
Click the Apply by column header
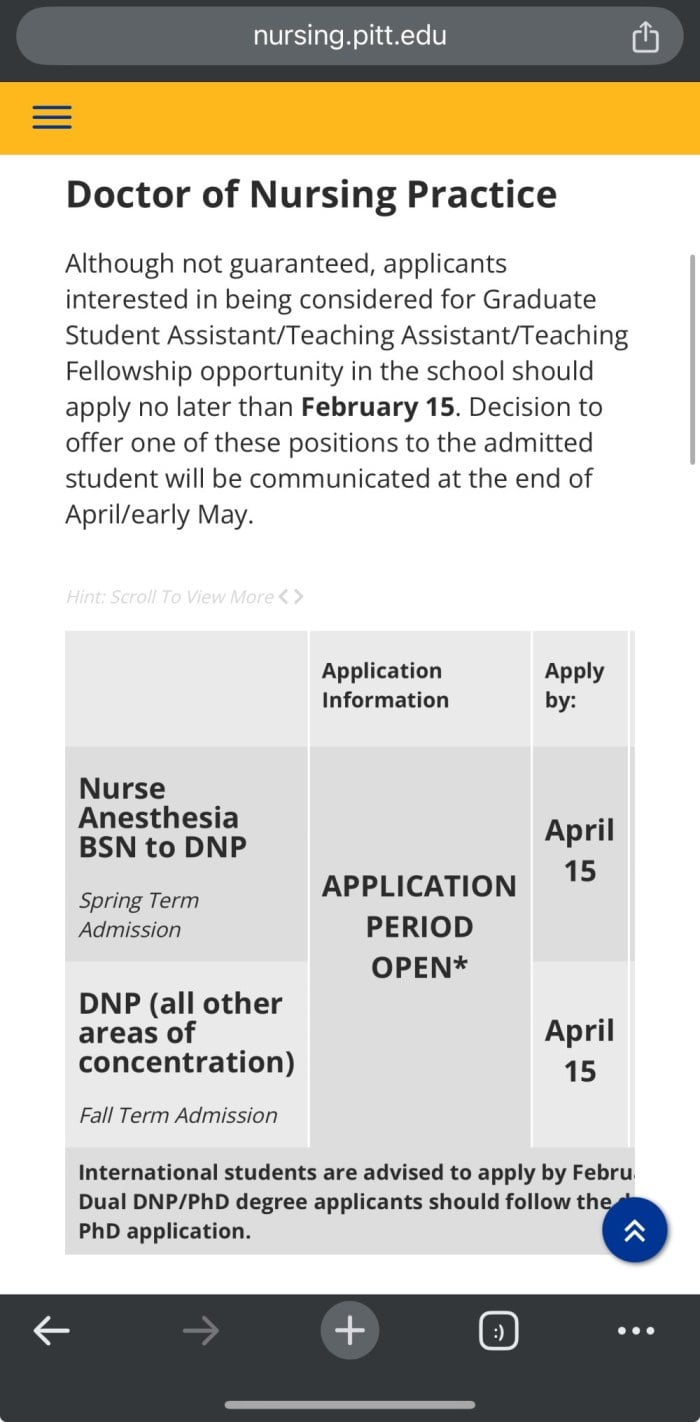tap(574, 685)
